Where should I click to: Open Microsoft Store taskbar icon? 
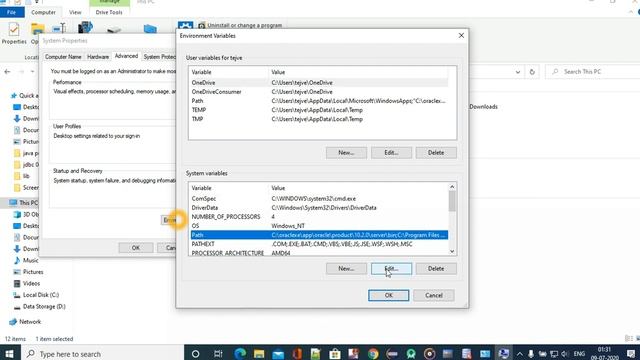(x=335, y=354)
